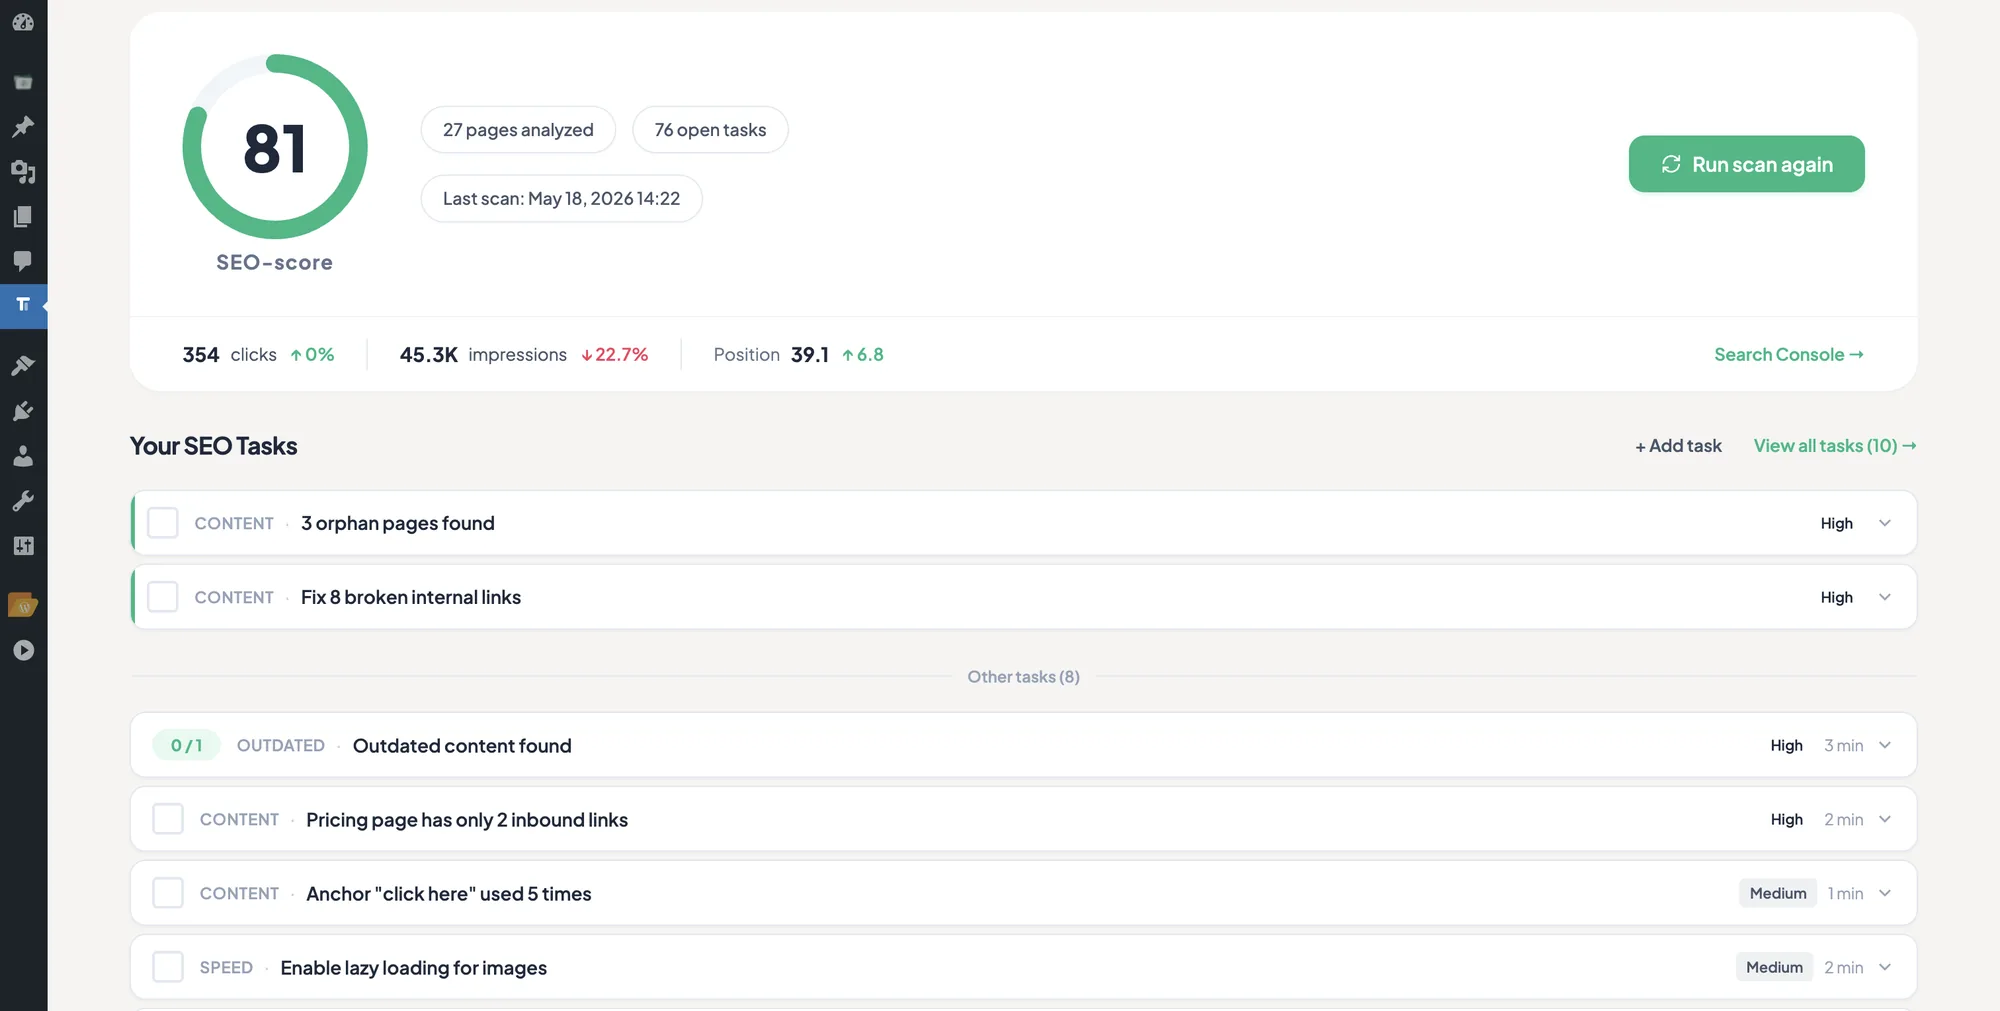The height and width of the screenshot is (1011, 2000).
Task: Expand the Enable lazy loading for images row
Action: click(x=1885, y=967)
